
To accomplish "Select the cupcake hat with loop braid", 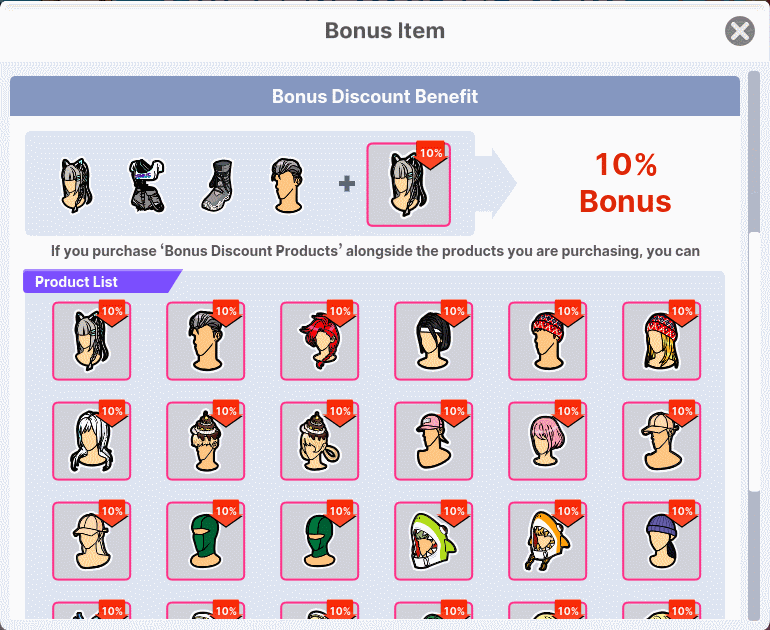I will (319, 440).
